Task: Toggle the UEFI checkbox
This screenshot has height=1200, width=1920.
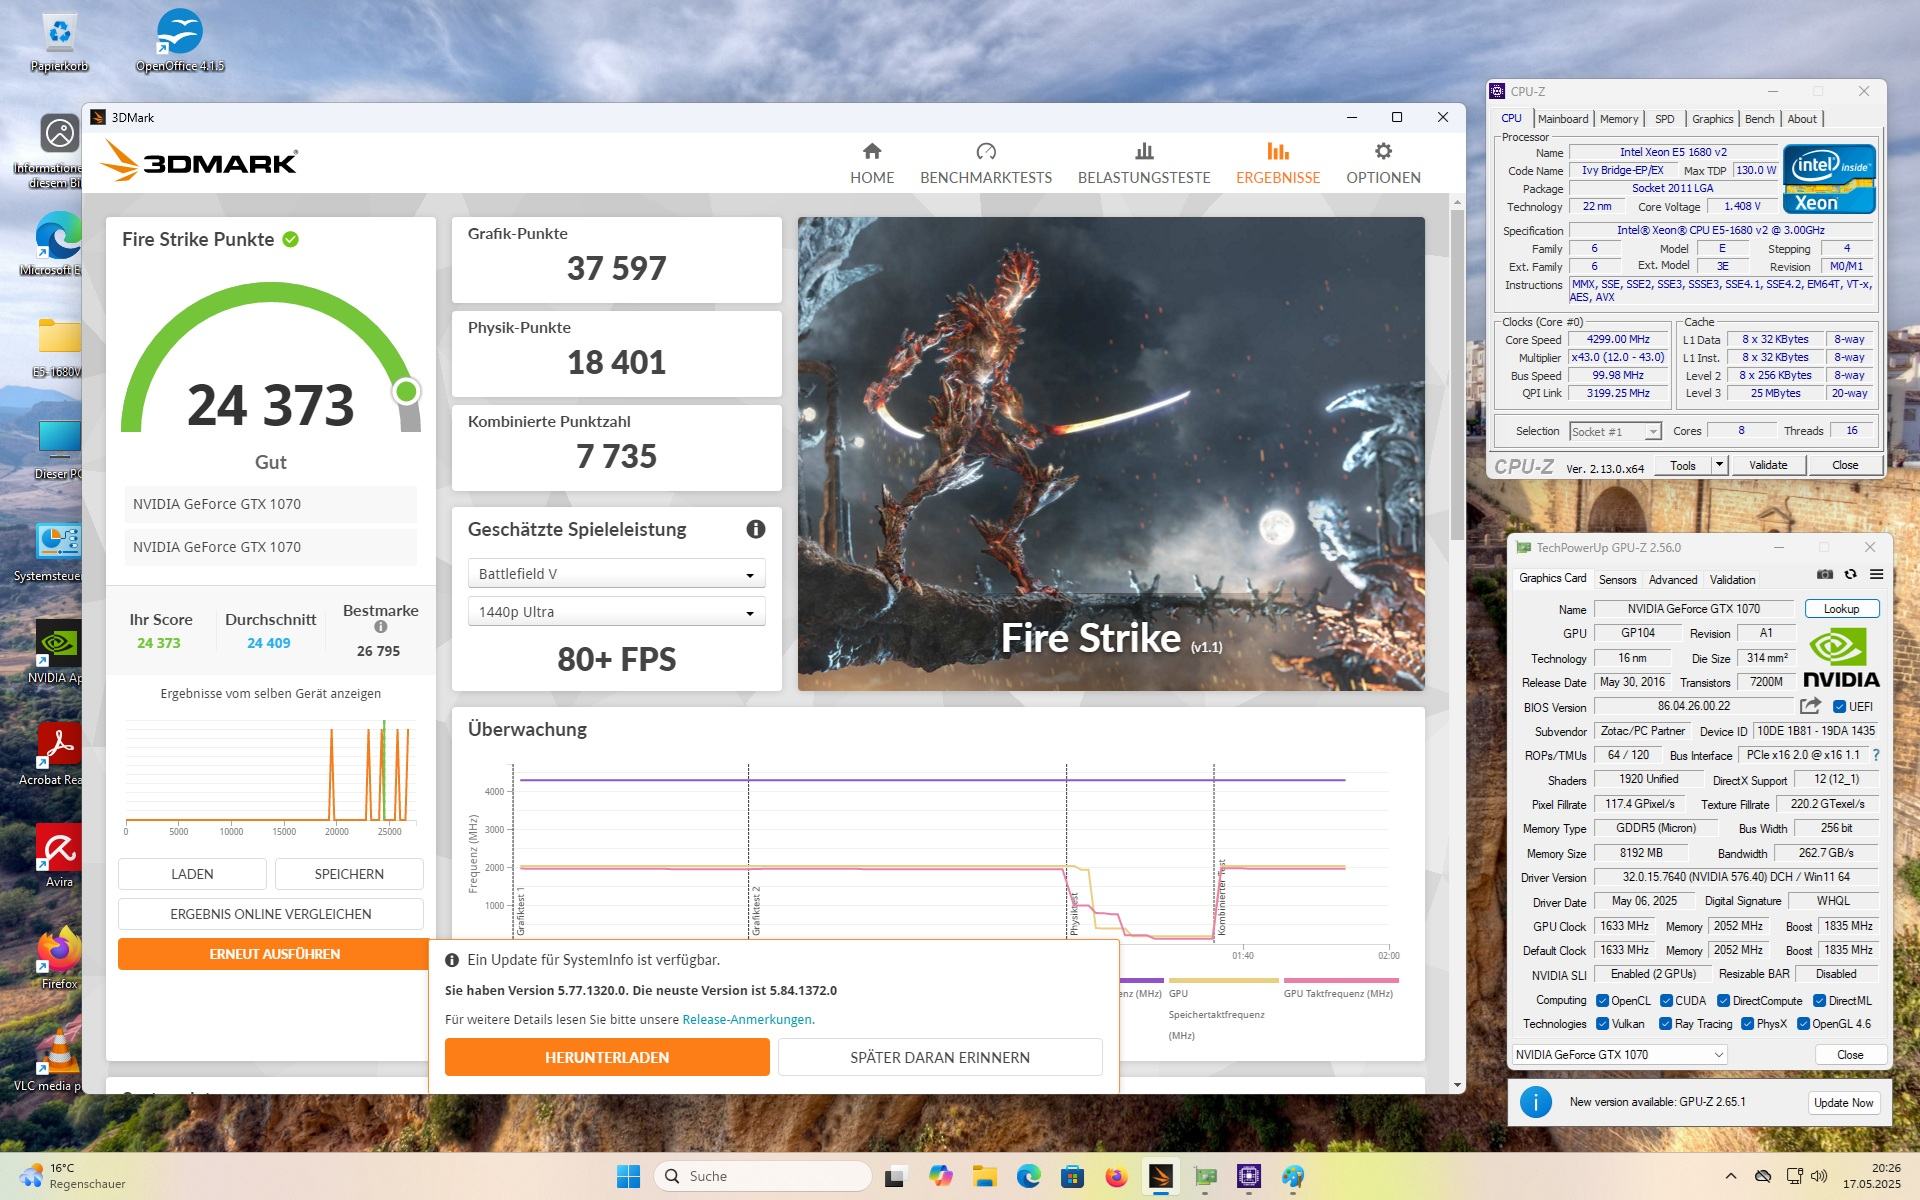Action: point(1838,707)
